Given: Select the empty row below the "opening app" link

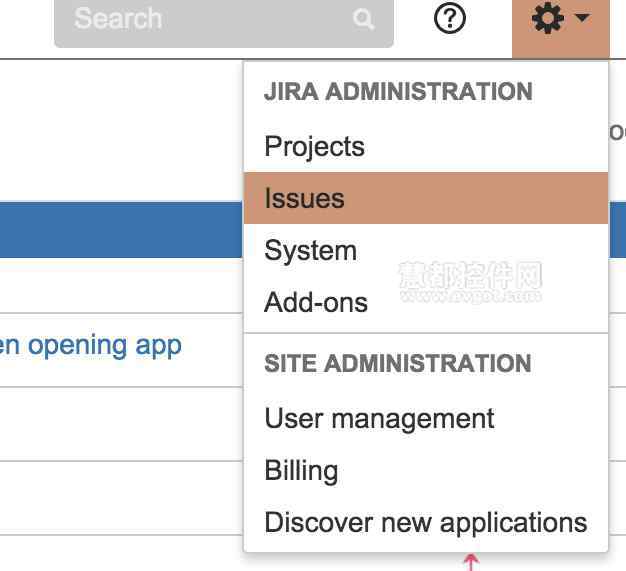Looking at the screenshot, I should (x=121, y=424).
